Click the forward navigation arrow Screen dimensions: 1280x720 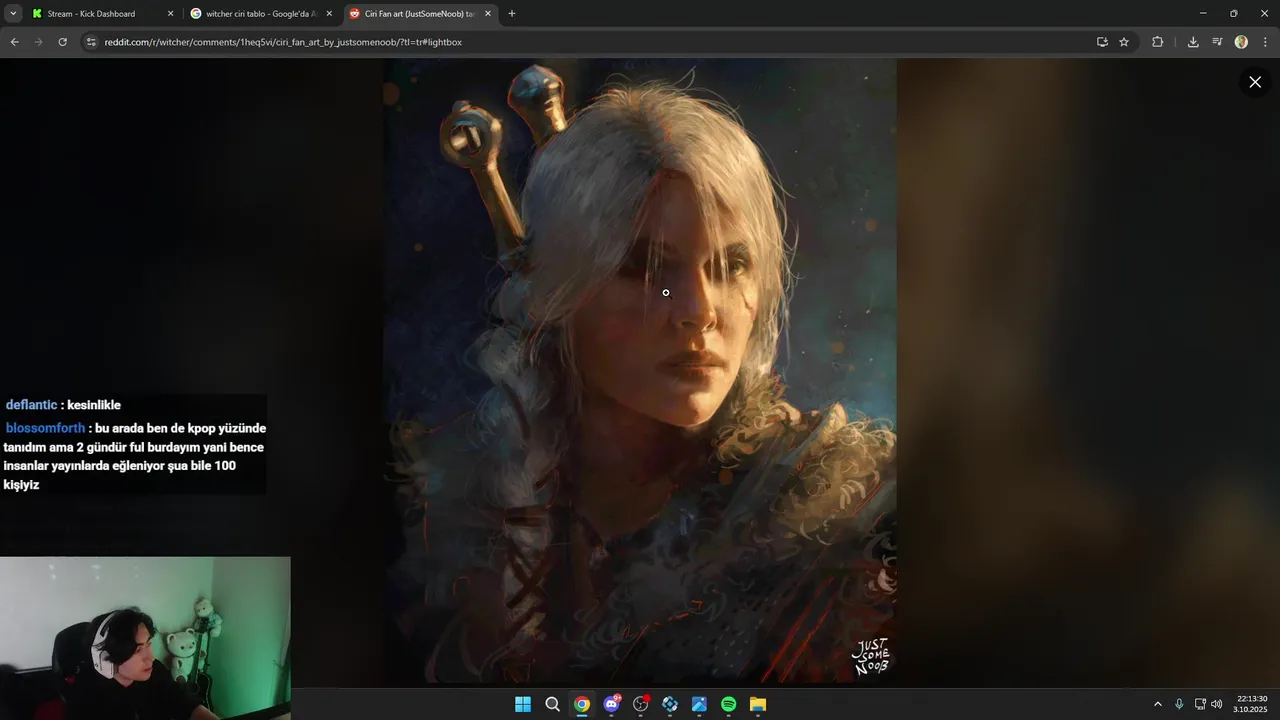pyautogui.click(x=38, y=42)
